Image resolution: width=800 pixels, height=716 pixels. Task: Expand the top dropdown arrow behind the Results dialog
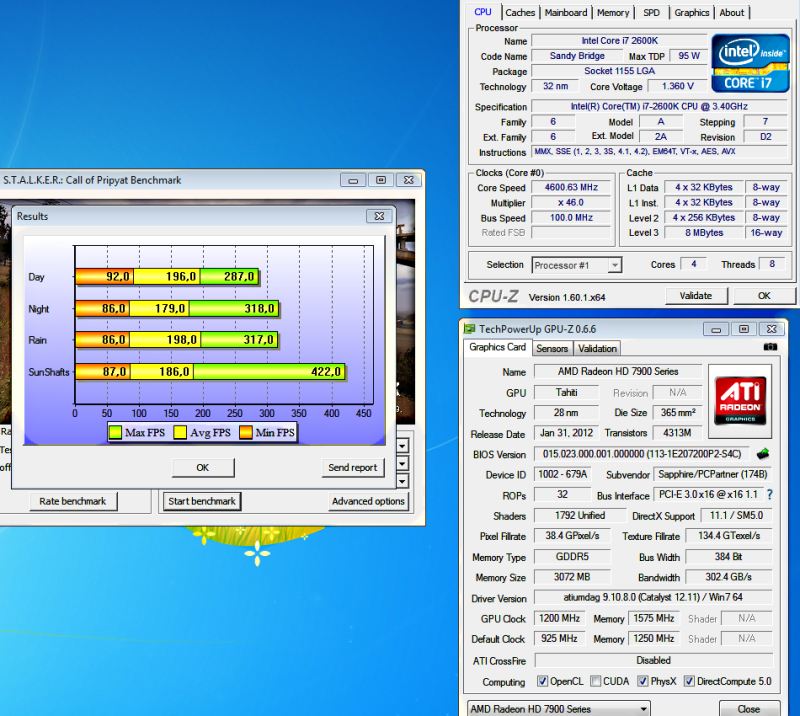coord(403,446)
